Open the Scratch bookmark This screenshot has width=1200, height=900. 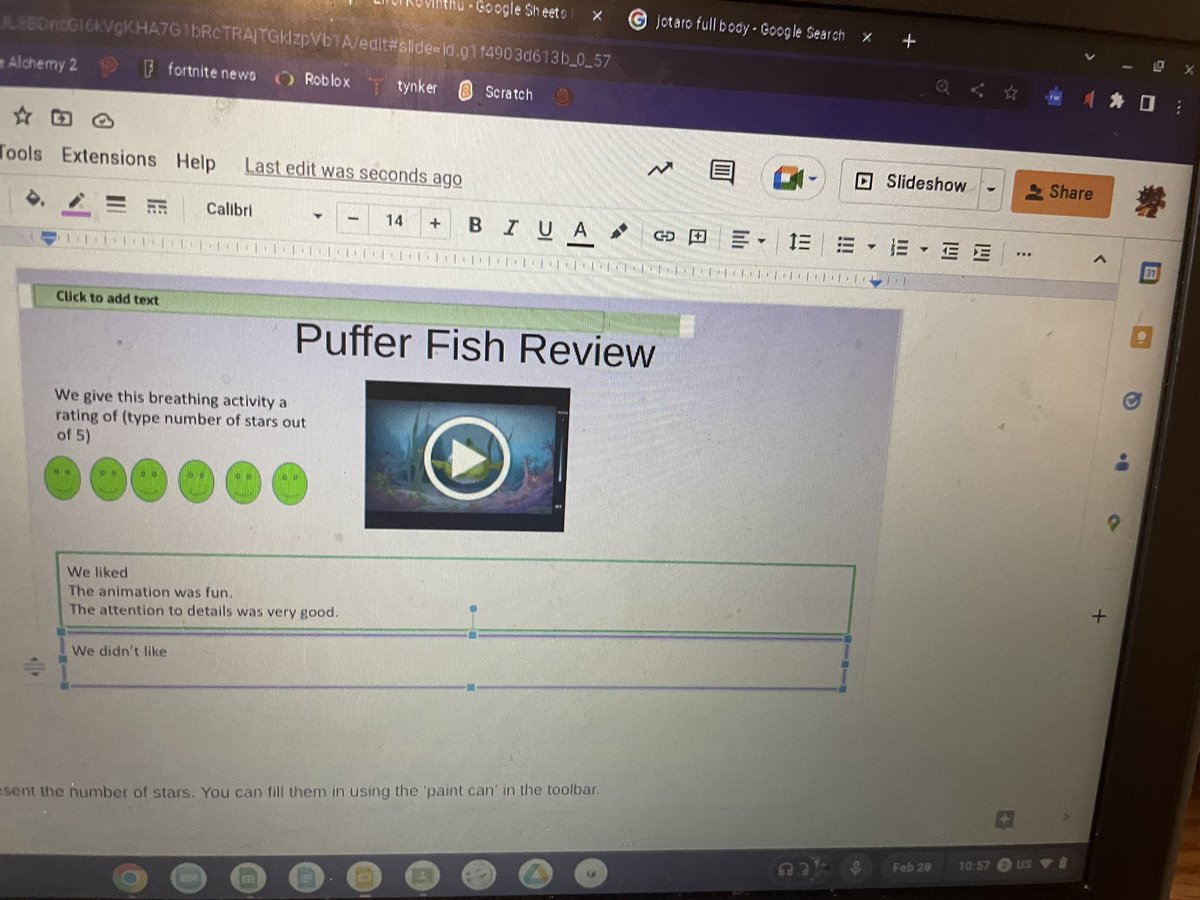(495, 92)
